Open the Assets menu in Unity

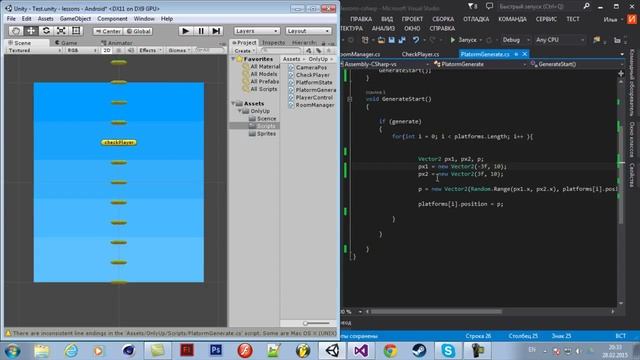(x=45, y=19)
